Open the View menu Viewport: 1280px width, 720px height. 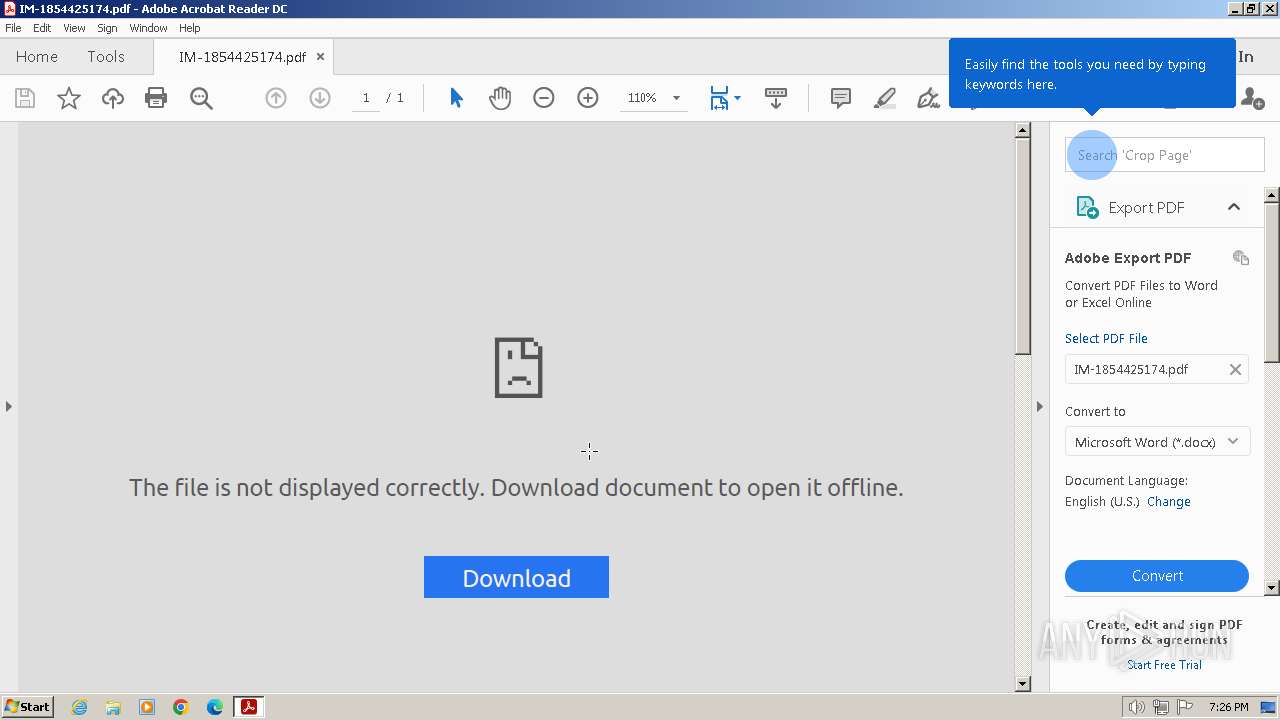(74, 28)
